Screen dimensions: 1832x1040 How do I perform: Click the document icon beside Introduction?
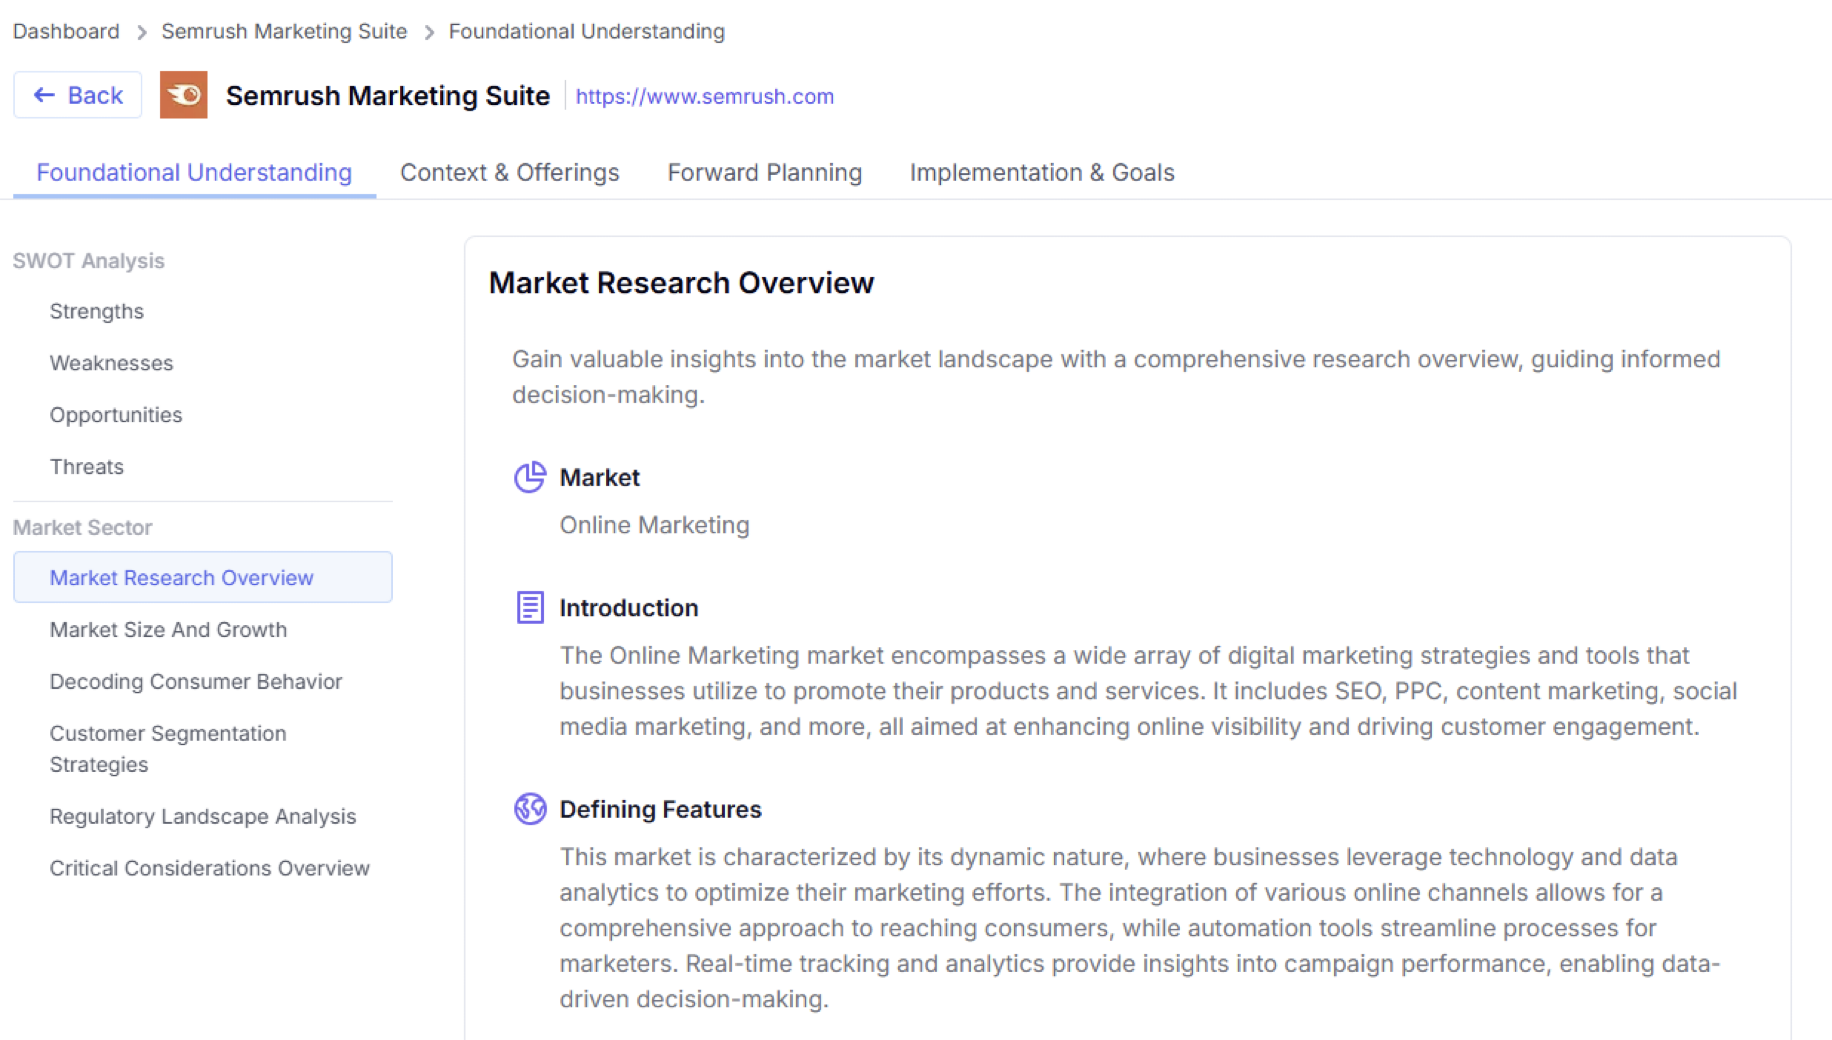tap(528, 608)
